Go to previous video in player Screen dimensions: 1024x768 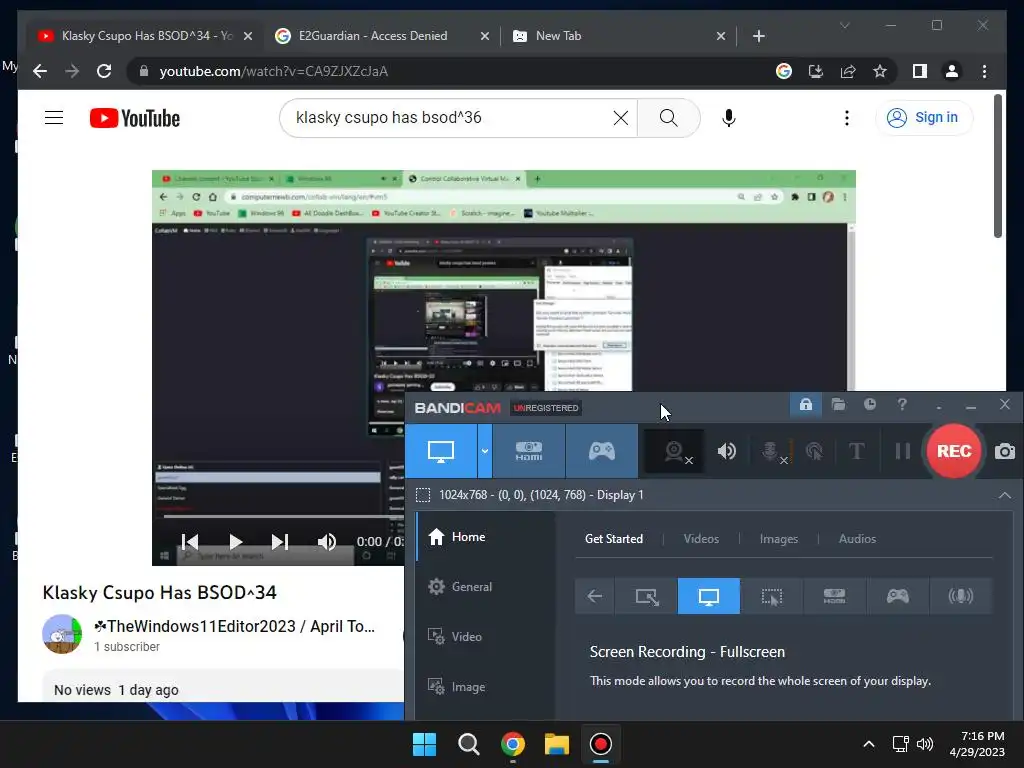tap(190, 541)
